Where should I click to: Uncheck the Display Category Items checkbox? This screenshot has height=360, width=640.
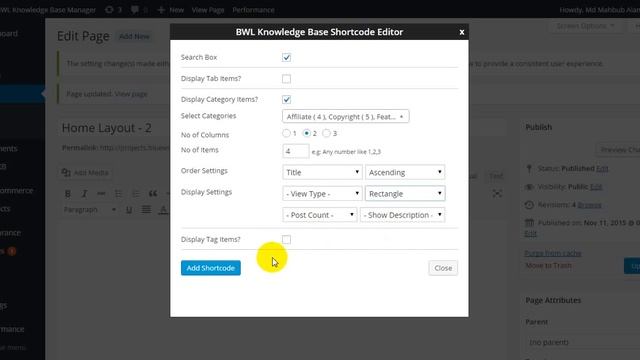pos(287,100)
